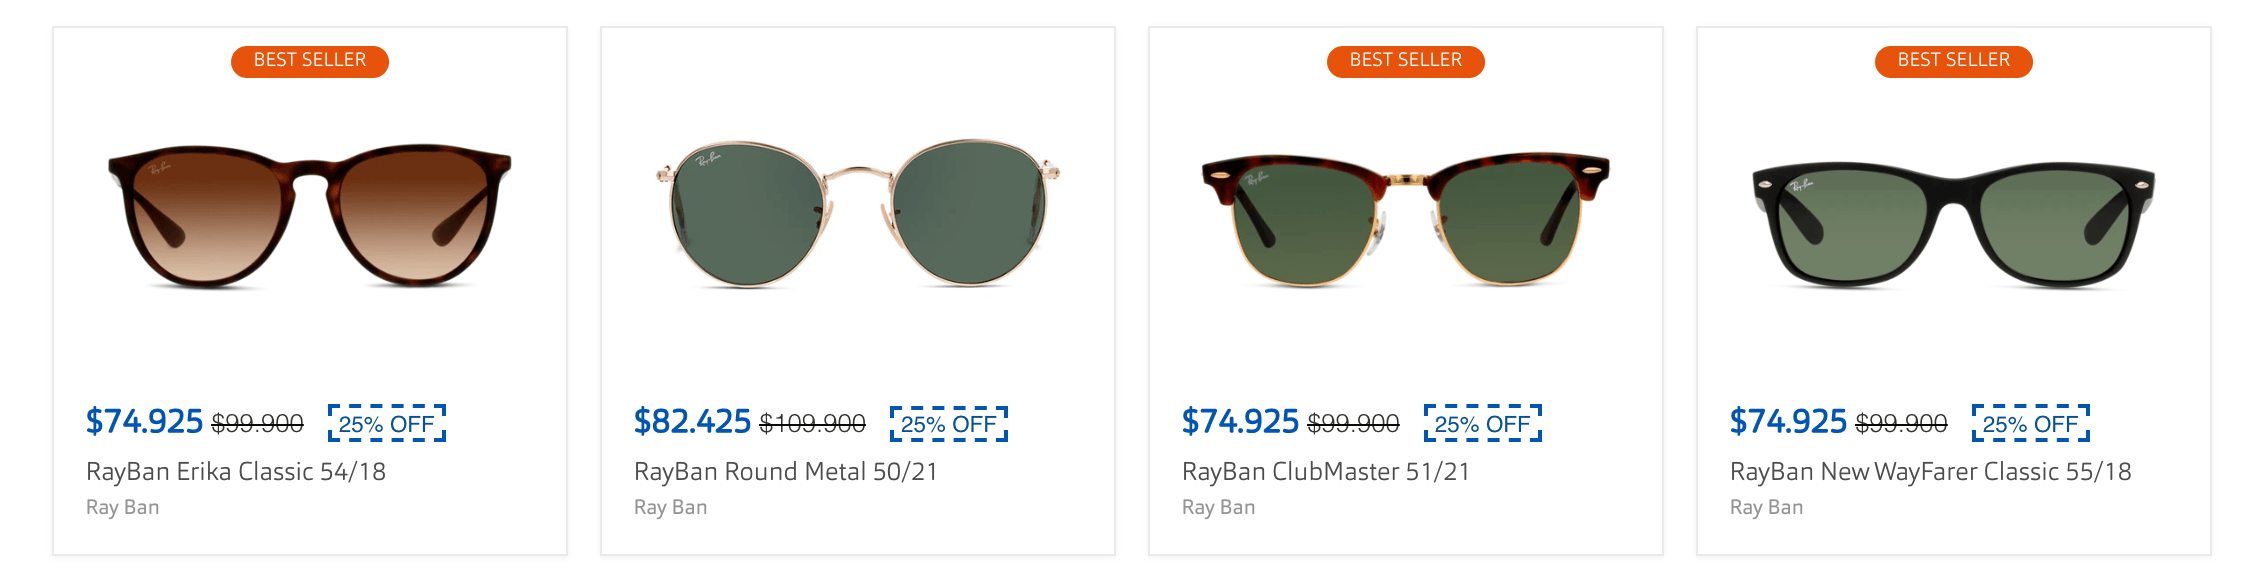This screenshot has width=2264, height=580.
Task: Click the 25% OFF tag on Round Metal
Action: coord(949,424)
